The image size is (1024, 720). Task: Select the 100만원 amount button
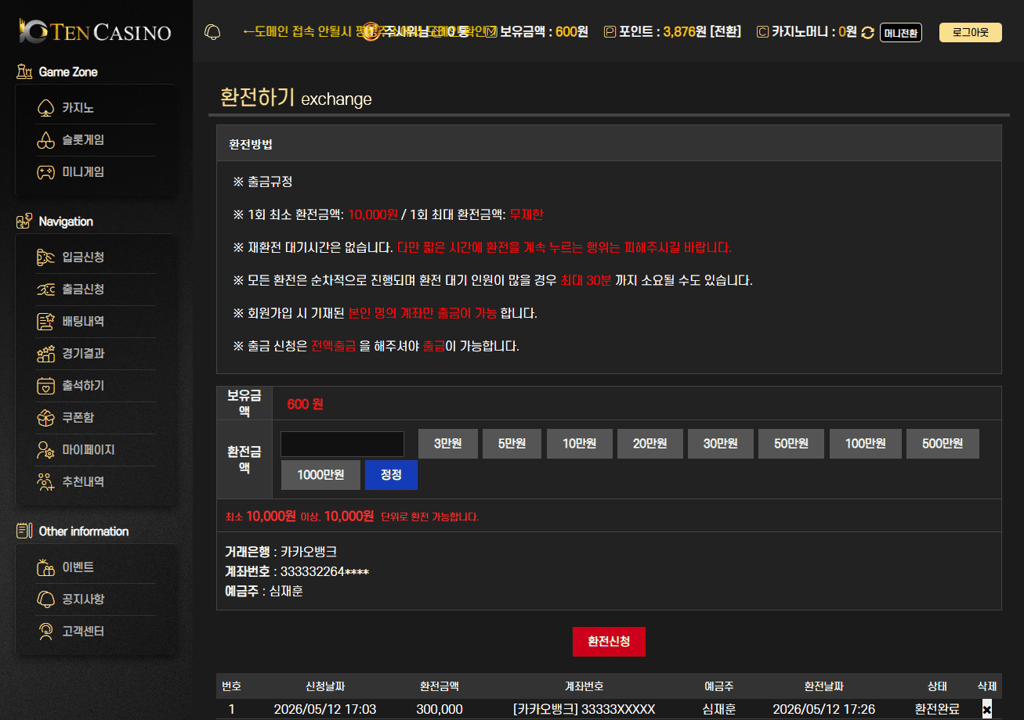[x=865, y=444]
